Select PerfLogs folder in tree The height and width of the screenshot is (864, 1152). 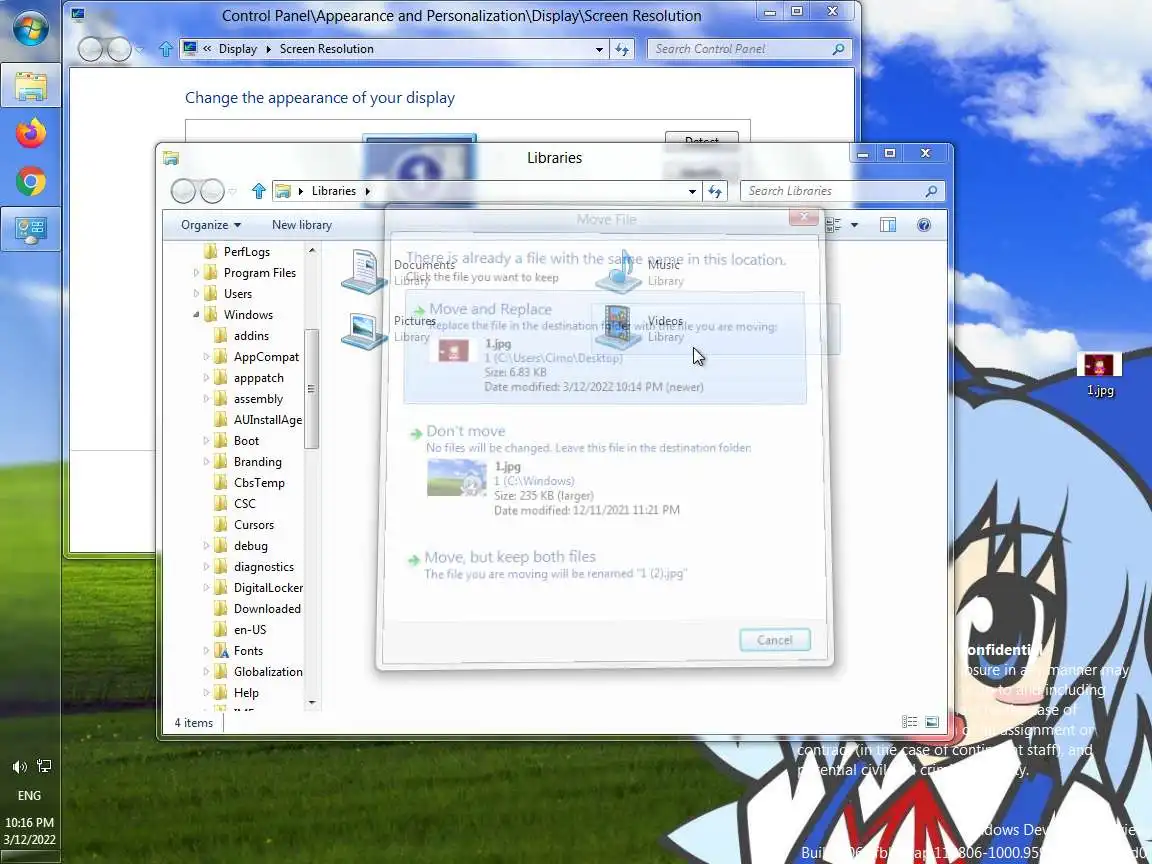pos(246,251)
